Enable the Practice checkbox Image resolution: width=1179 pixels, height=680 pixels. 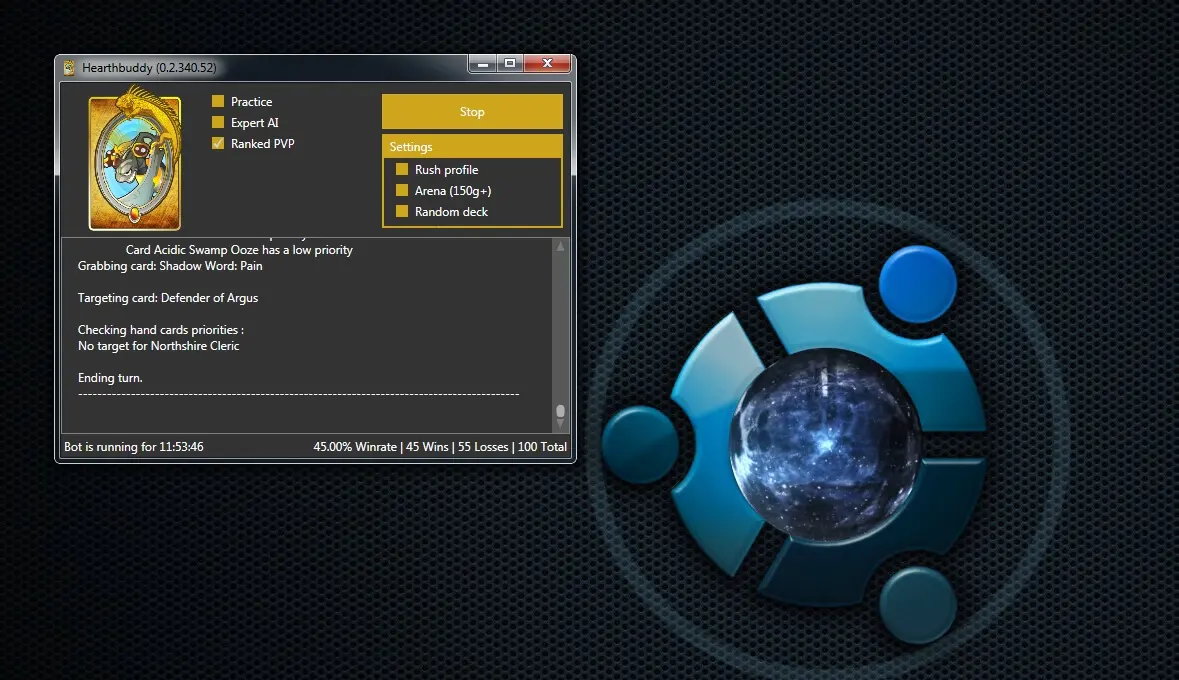(218, 101)
